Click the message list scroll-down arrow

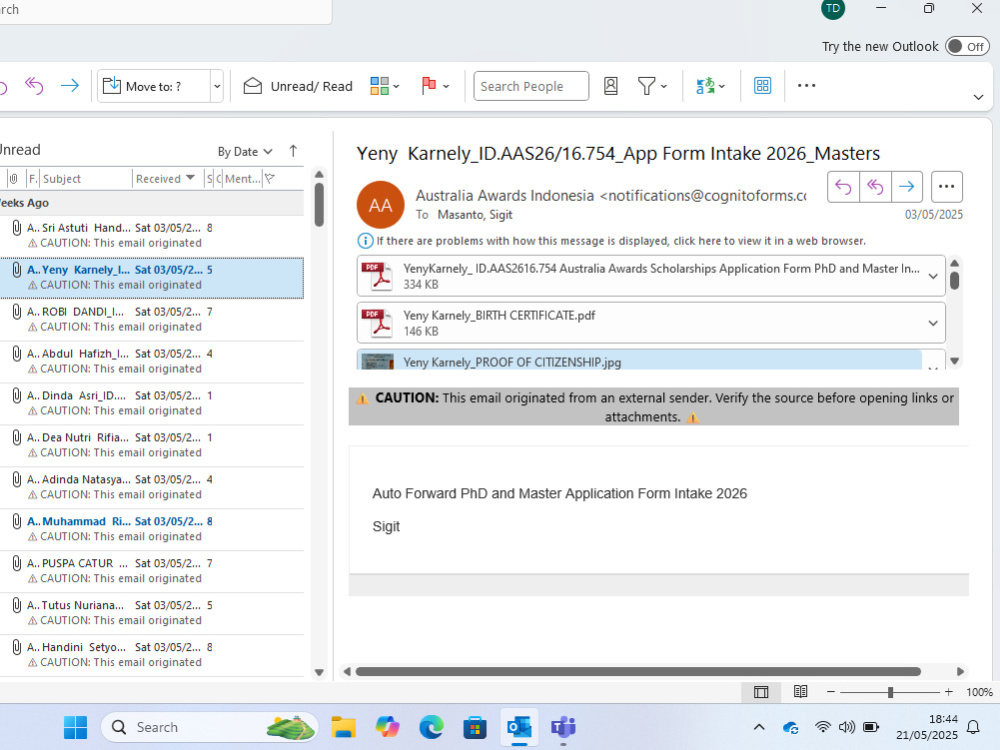coord(320,672)
